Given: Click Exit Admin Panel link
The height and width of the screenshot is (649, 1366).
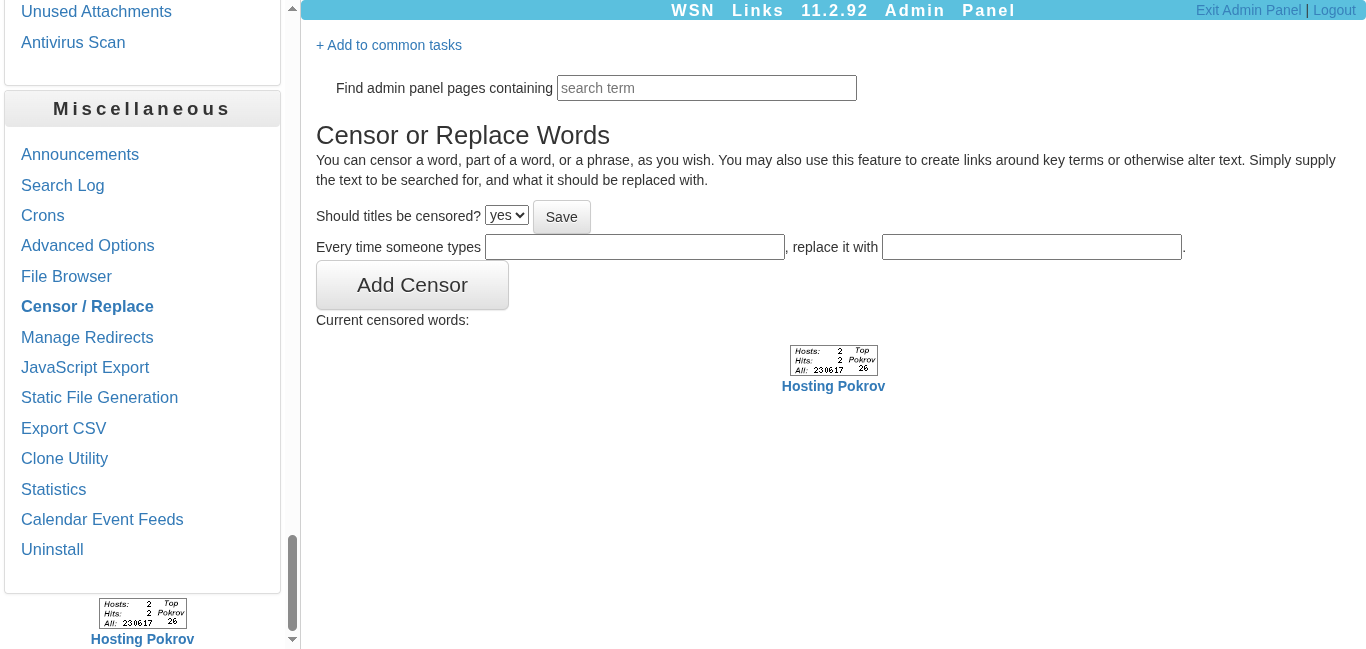Looking at the screenshot, I should (1248, 10).
